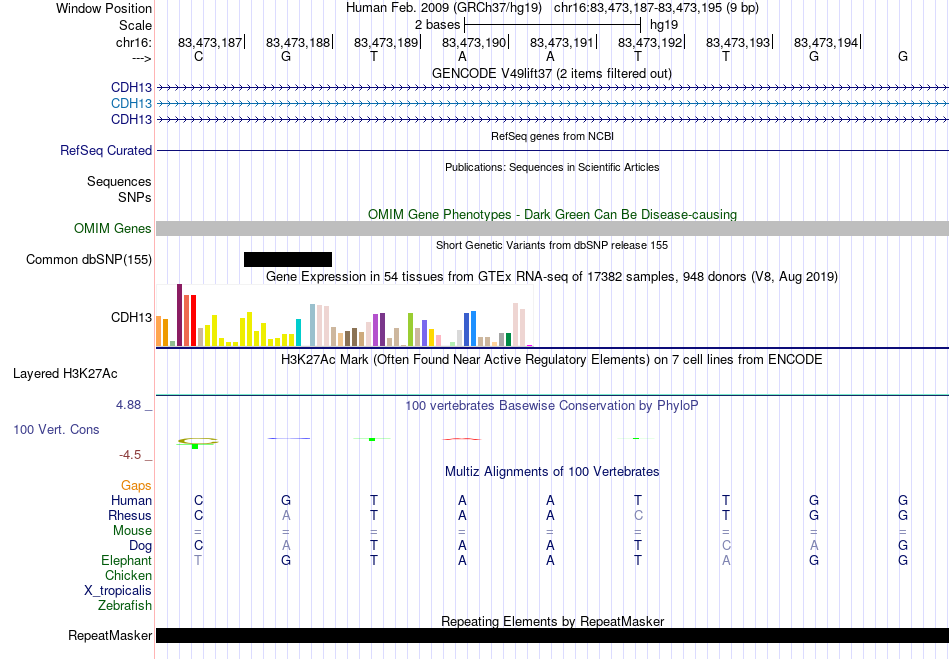
Task: Click the 'RepeatMasker' track label
Action: click(x=110, y=635)
